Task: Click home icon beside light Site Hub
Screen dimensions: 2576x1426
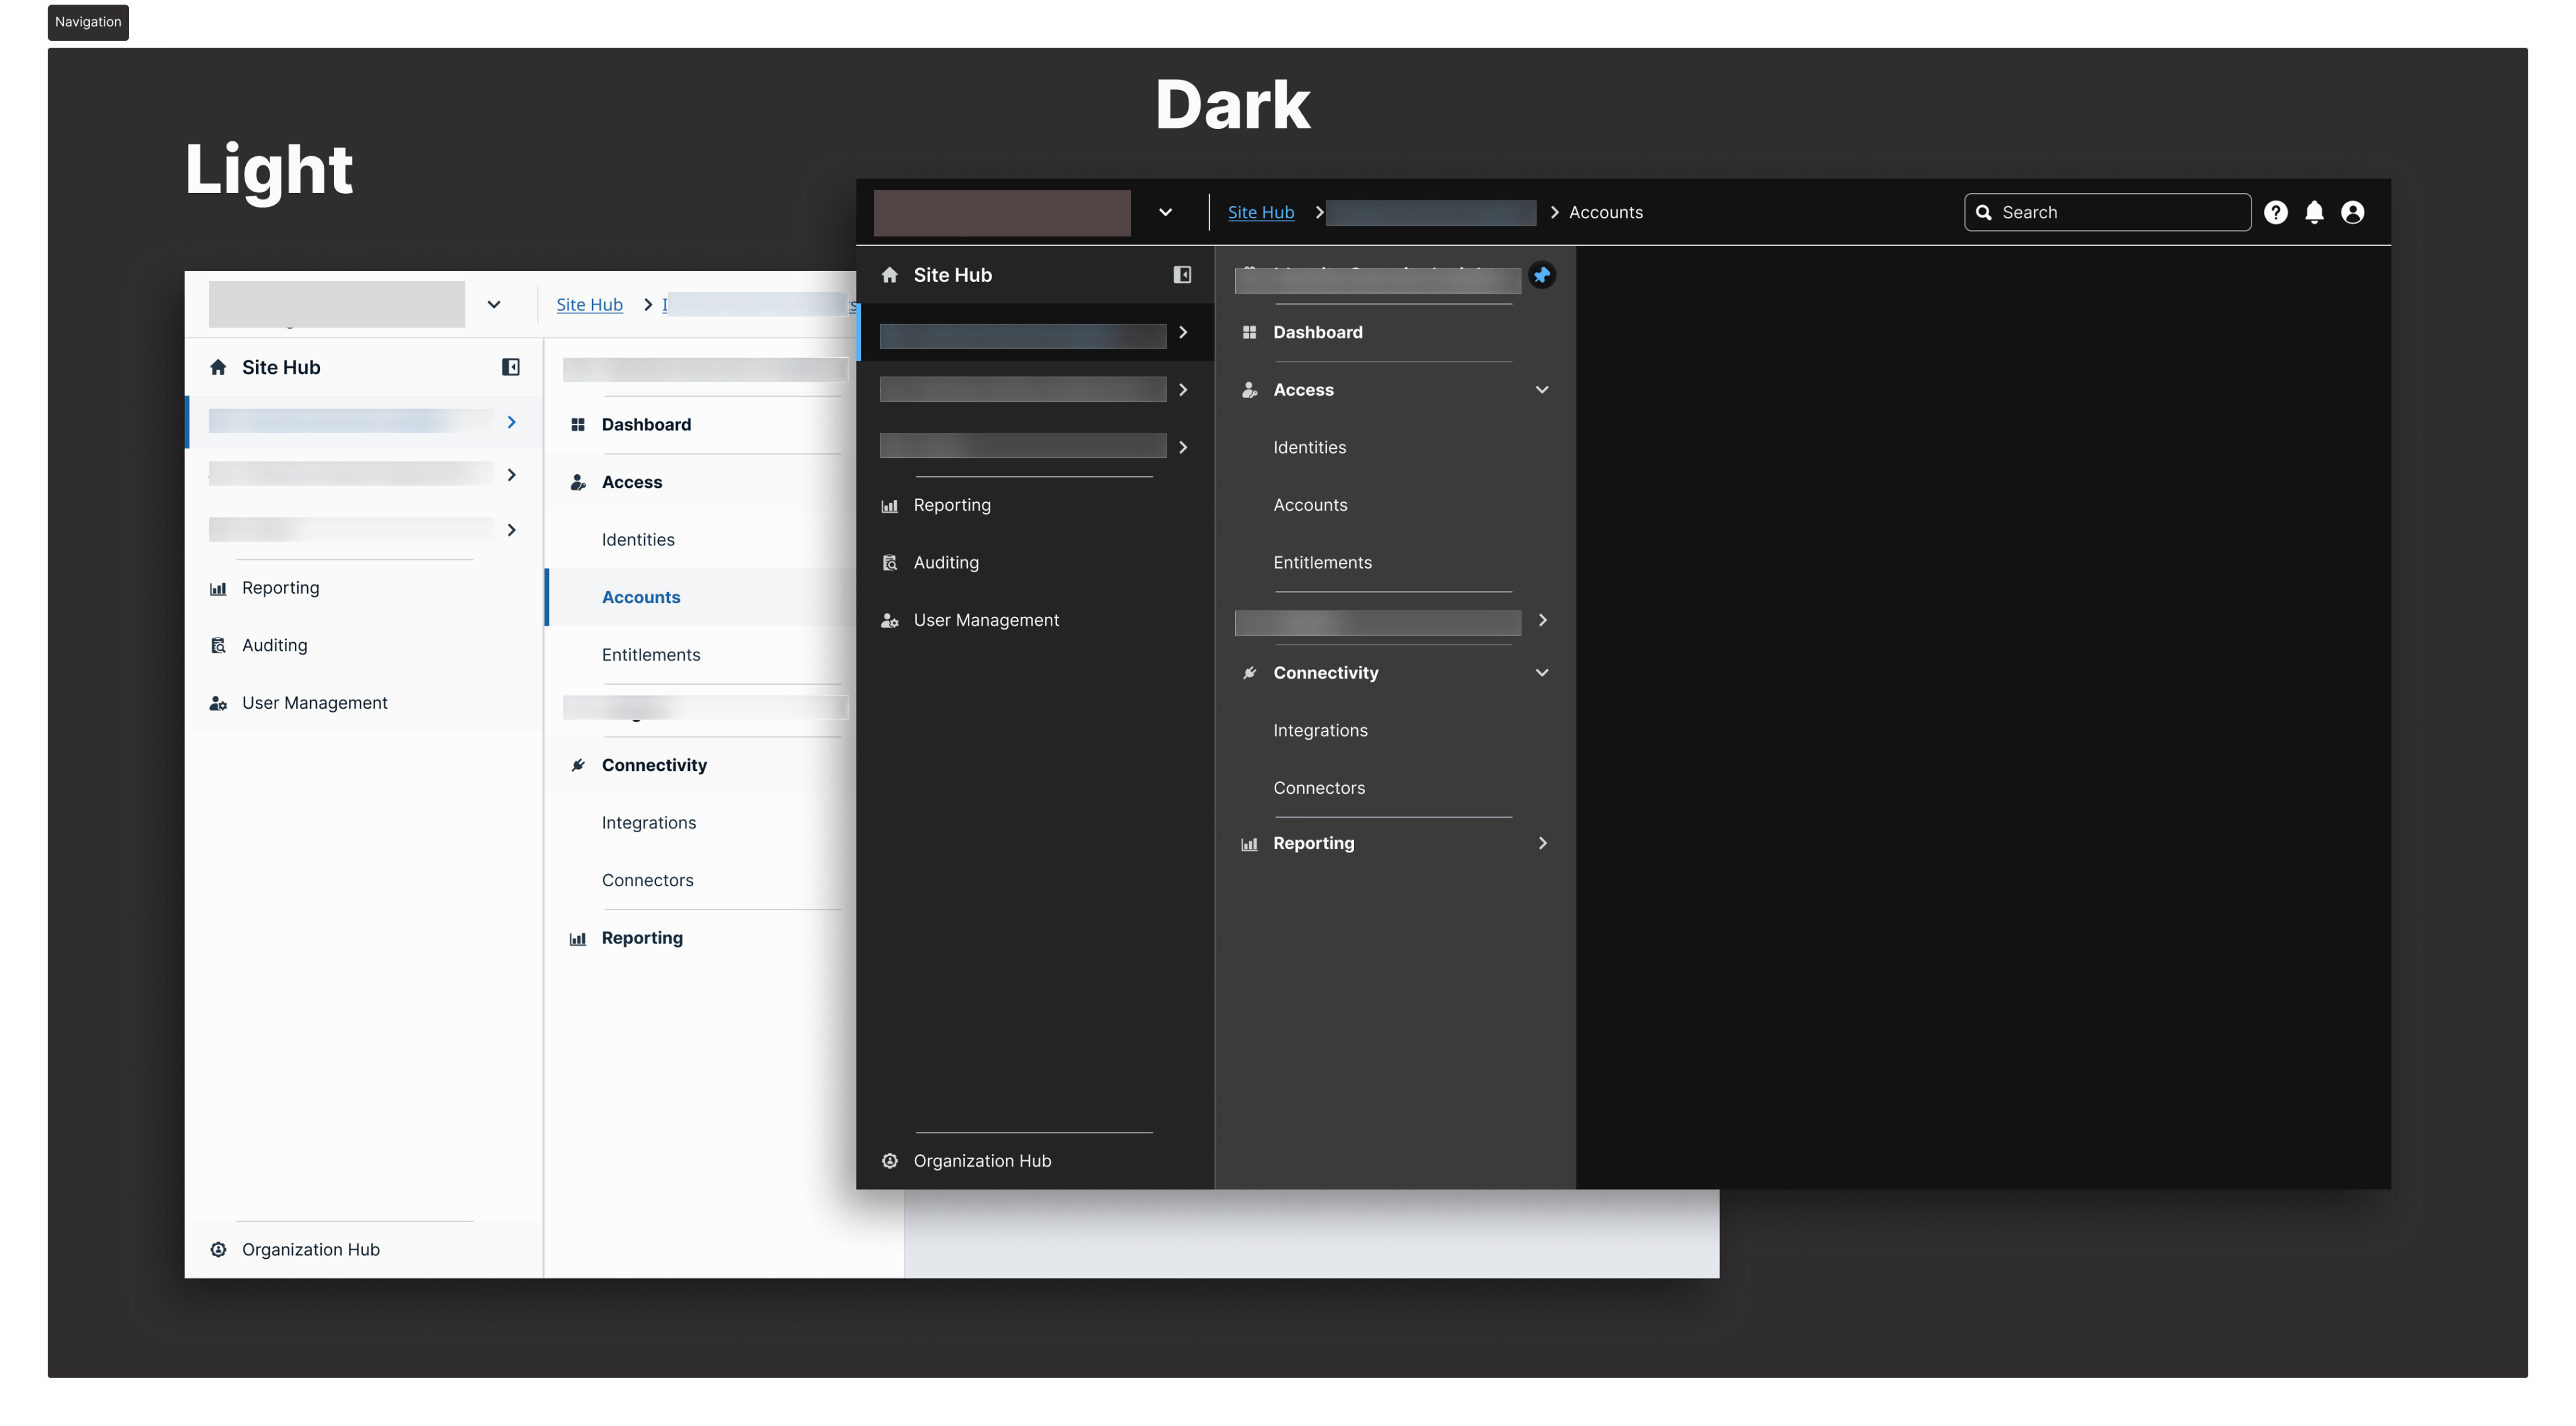Action: [x=218, y=367]
